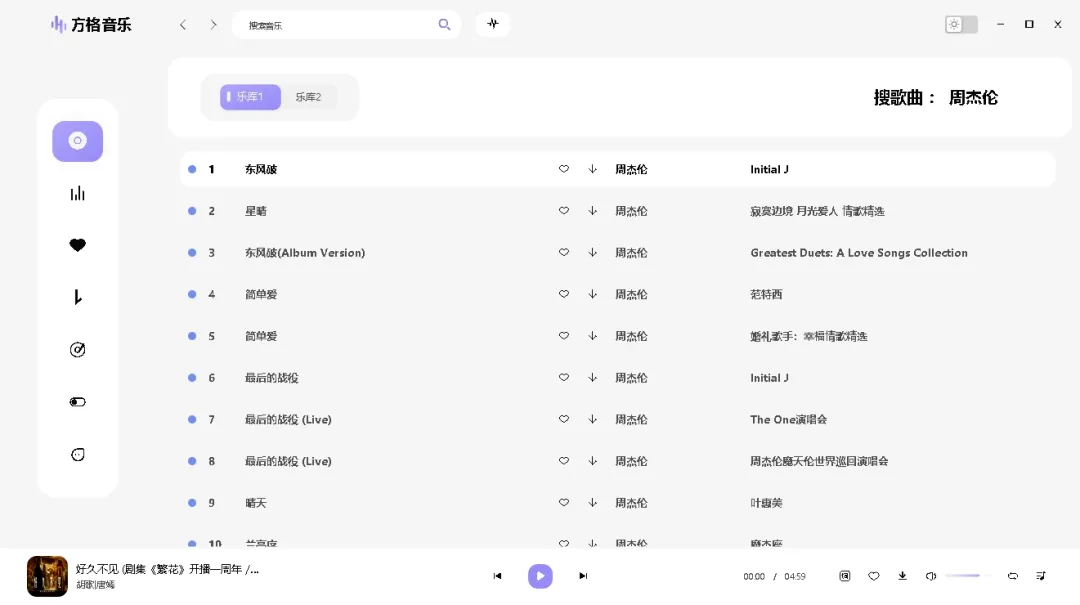Viewport: 1080px width, 605px height.
Task: Click the now-playing title 好久不见
Action: coord(167,569)
